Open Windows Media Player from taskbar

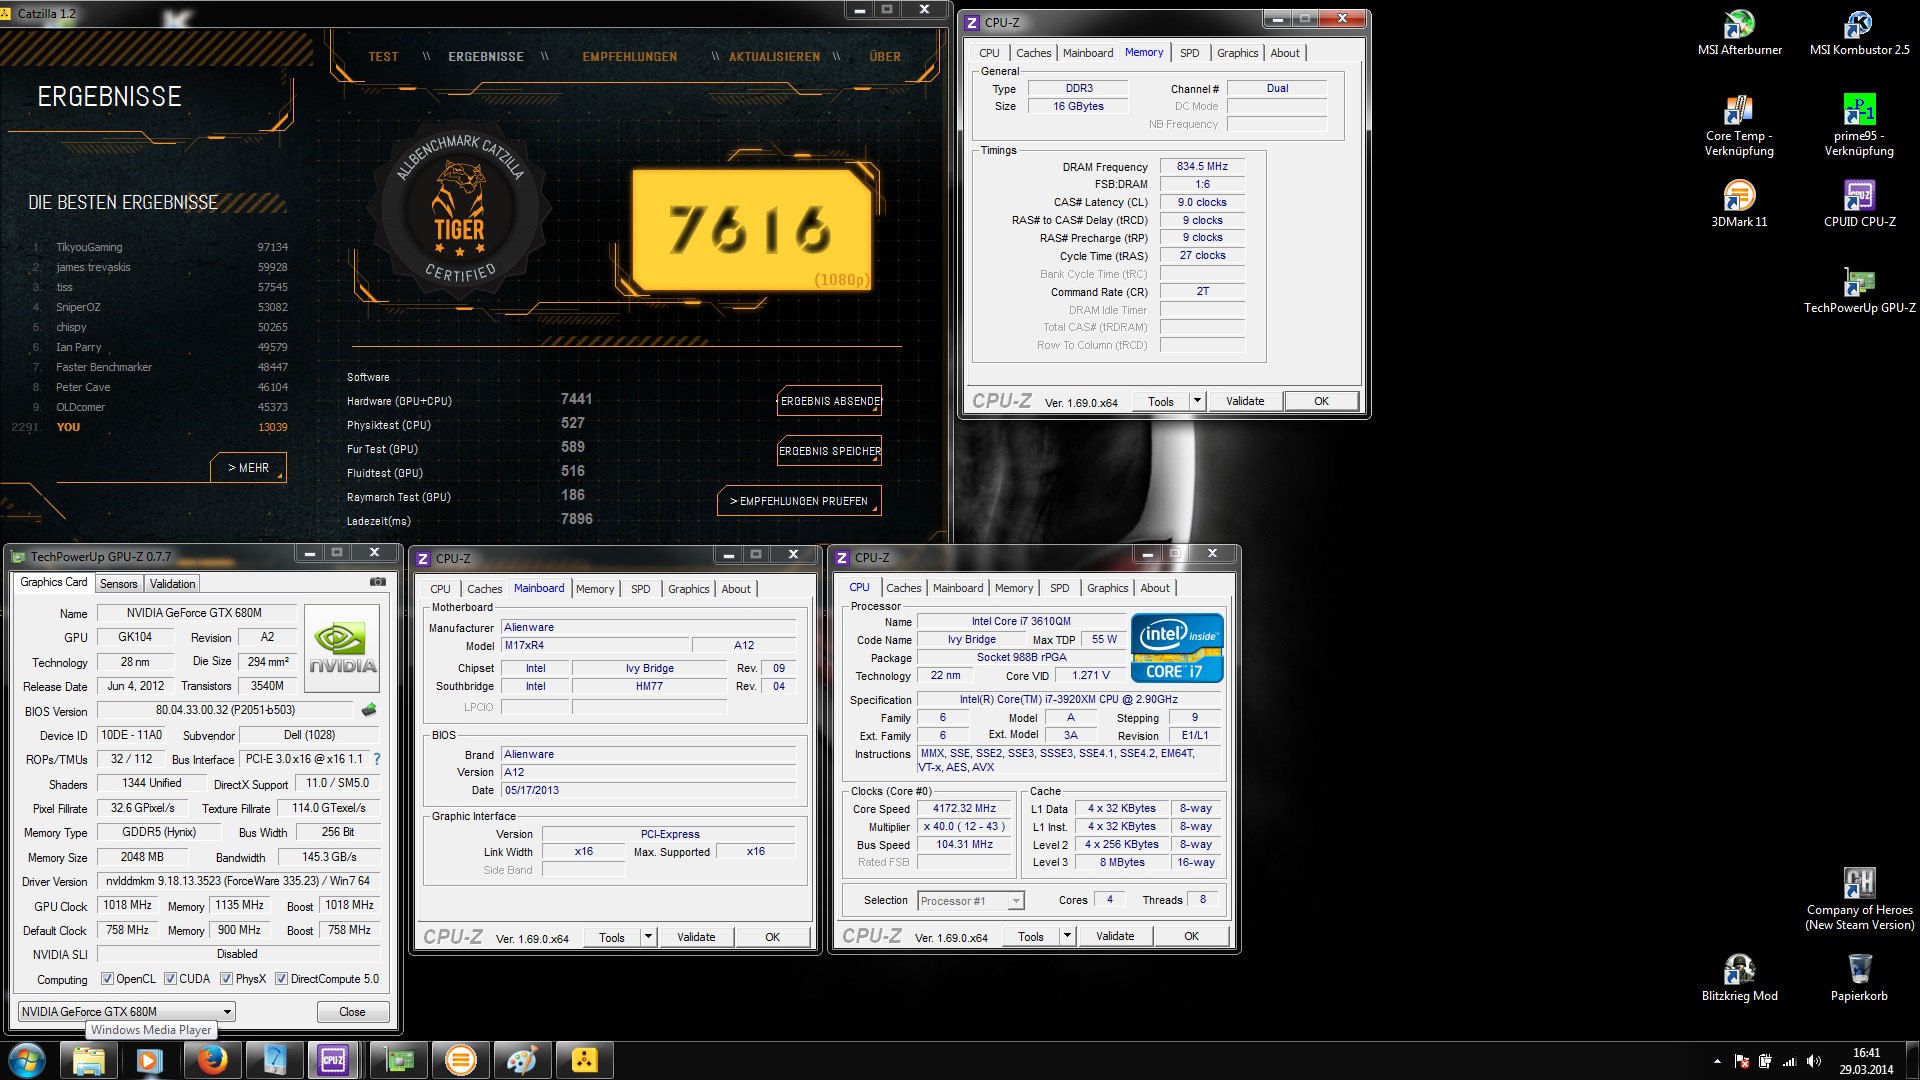pyautogui.click(x=149, y=1060)
